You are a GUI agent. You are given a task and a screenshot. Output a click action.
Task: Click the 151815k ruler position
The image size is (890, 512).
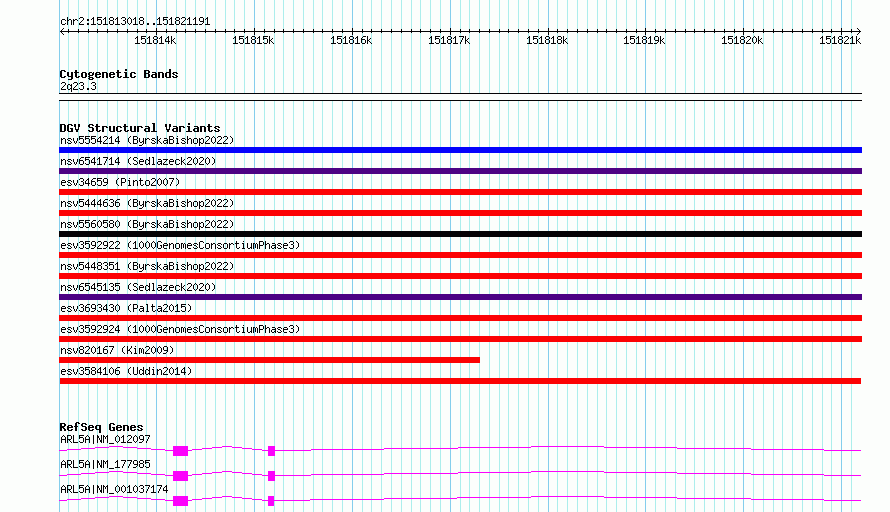[253, 41]
